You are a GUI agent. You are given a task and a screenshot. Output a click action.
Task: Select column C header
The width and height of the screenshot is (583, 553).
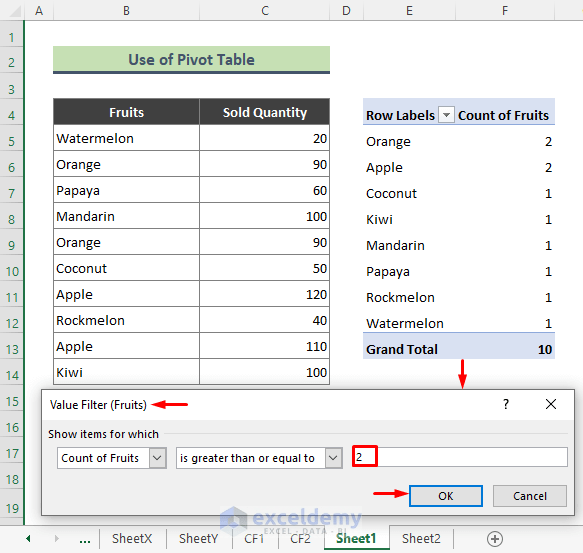point(265,10)
